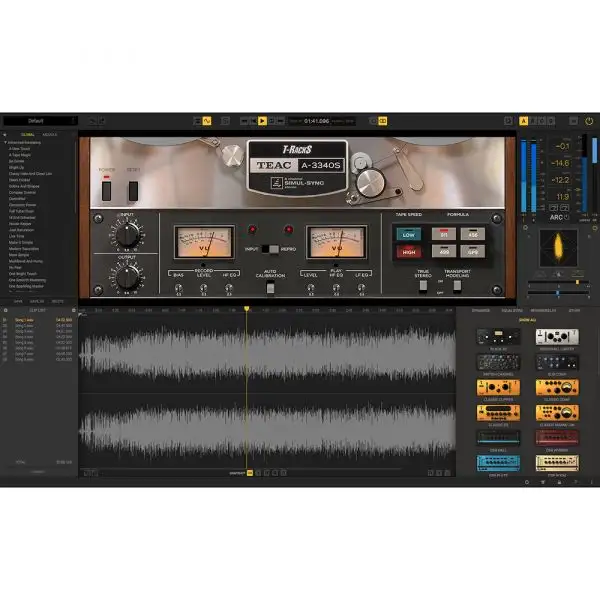This screenshot has height=600, width=600.
Task: Open the Default preset dropdown
Action: pos(40,121)
